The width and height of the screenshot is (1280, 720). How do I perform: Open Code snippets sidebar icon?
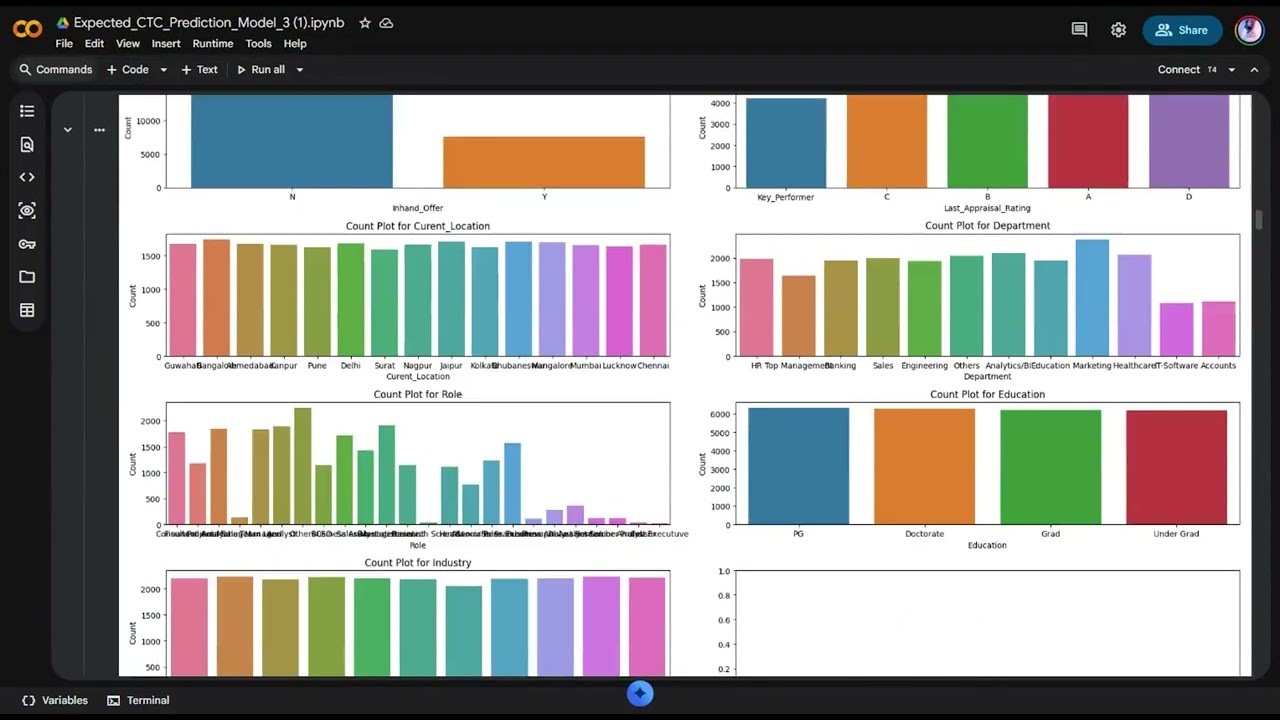[27, 177]
